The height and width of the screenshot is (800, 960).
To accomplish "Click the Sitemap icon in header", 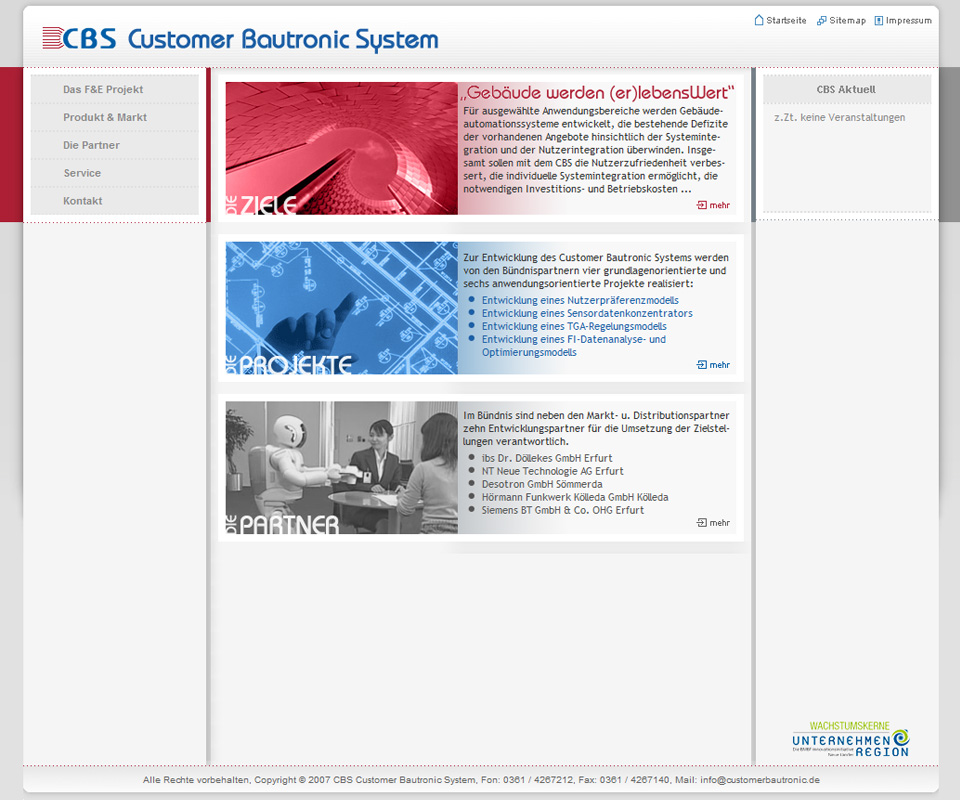I will point(822,21).
